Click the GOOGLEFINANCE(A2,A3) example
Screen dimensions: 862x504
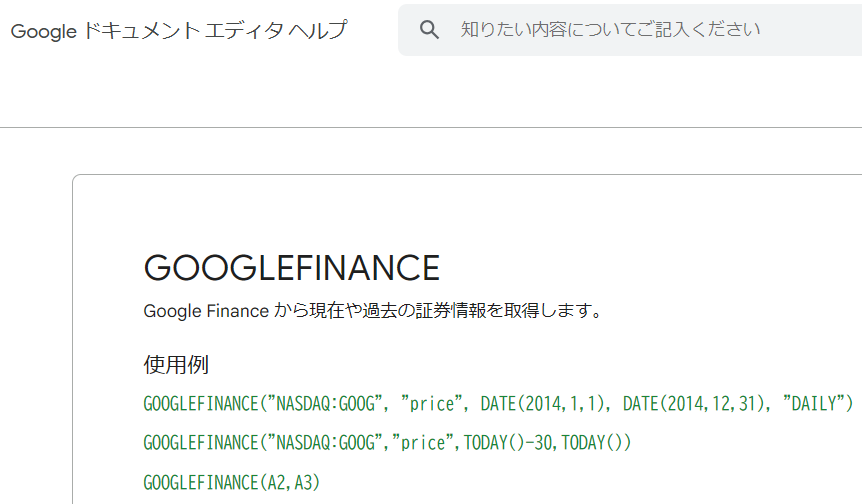(232, 482)
